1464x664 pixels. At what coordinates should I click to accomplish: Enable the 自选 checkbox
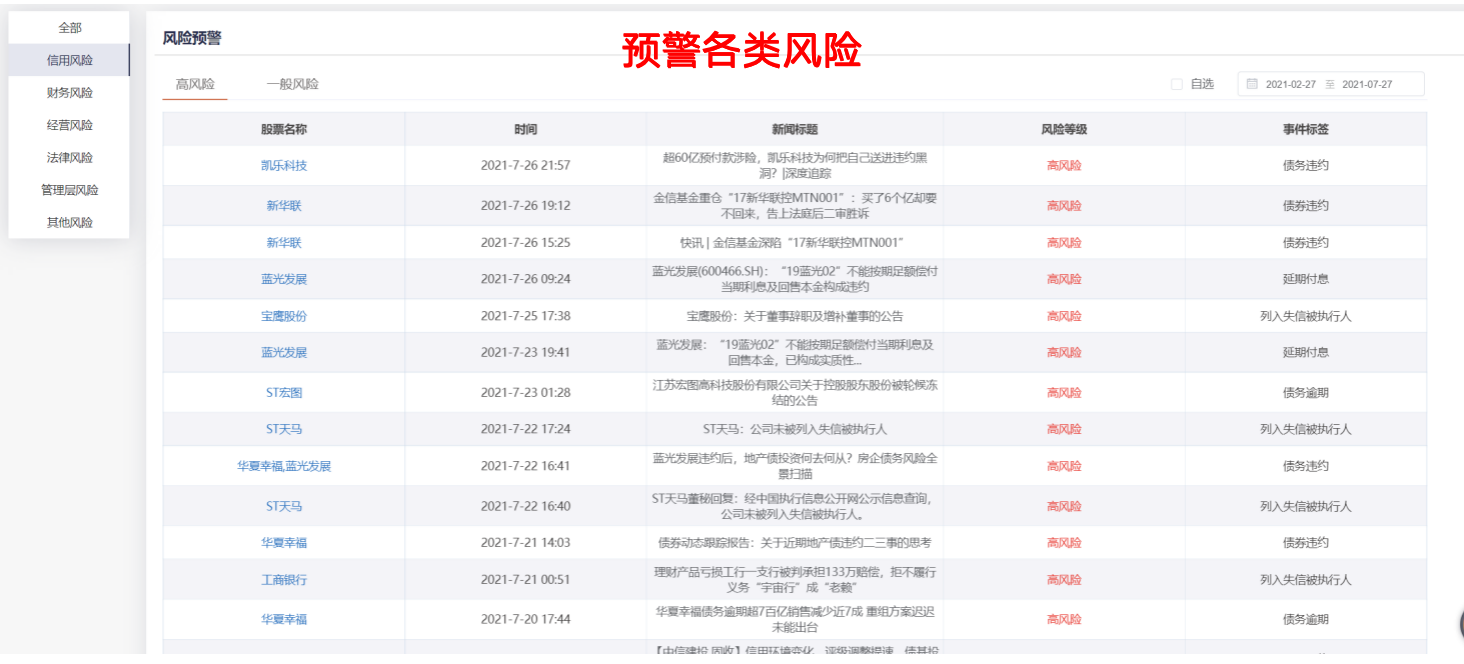pos(1177,84)
